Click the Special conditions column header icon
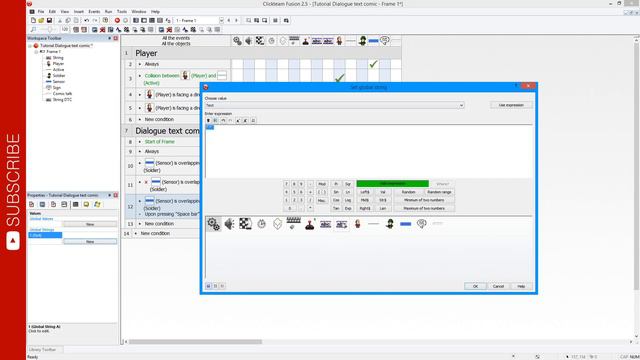Image resolution: width=640 pixels, height=360 pixels. [237, 40]
